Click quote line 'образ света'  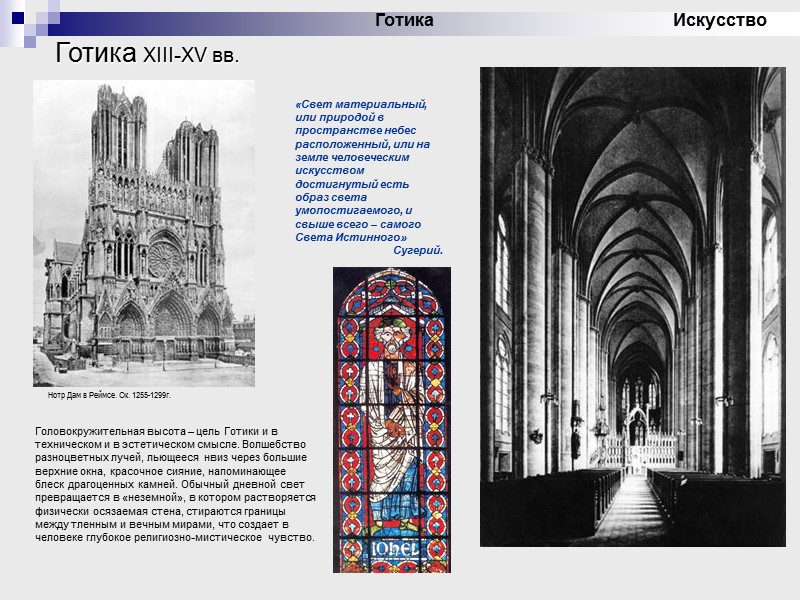[331, 197]
